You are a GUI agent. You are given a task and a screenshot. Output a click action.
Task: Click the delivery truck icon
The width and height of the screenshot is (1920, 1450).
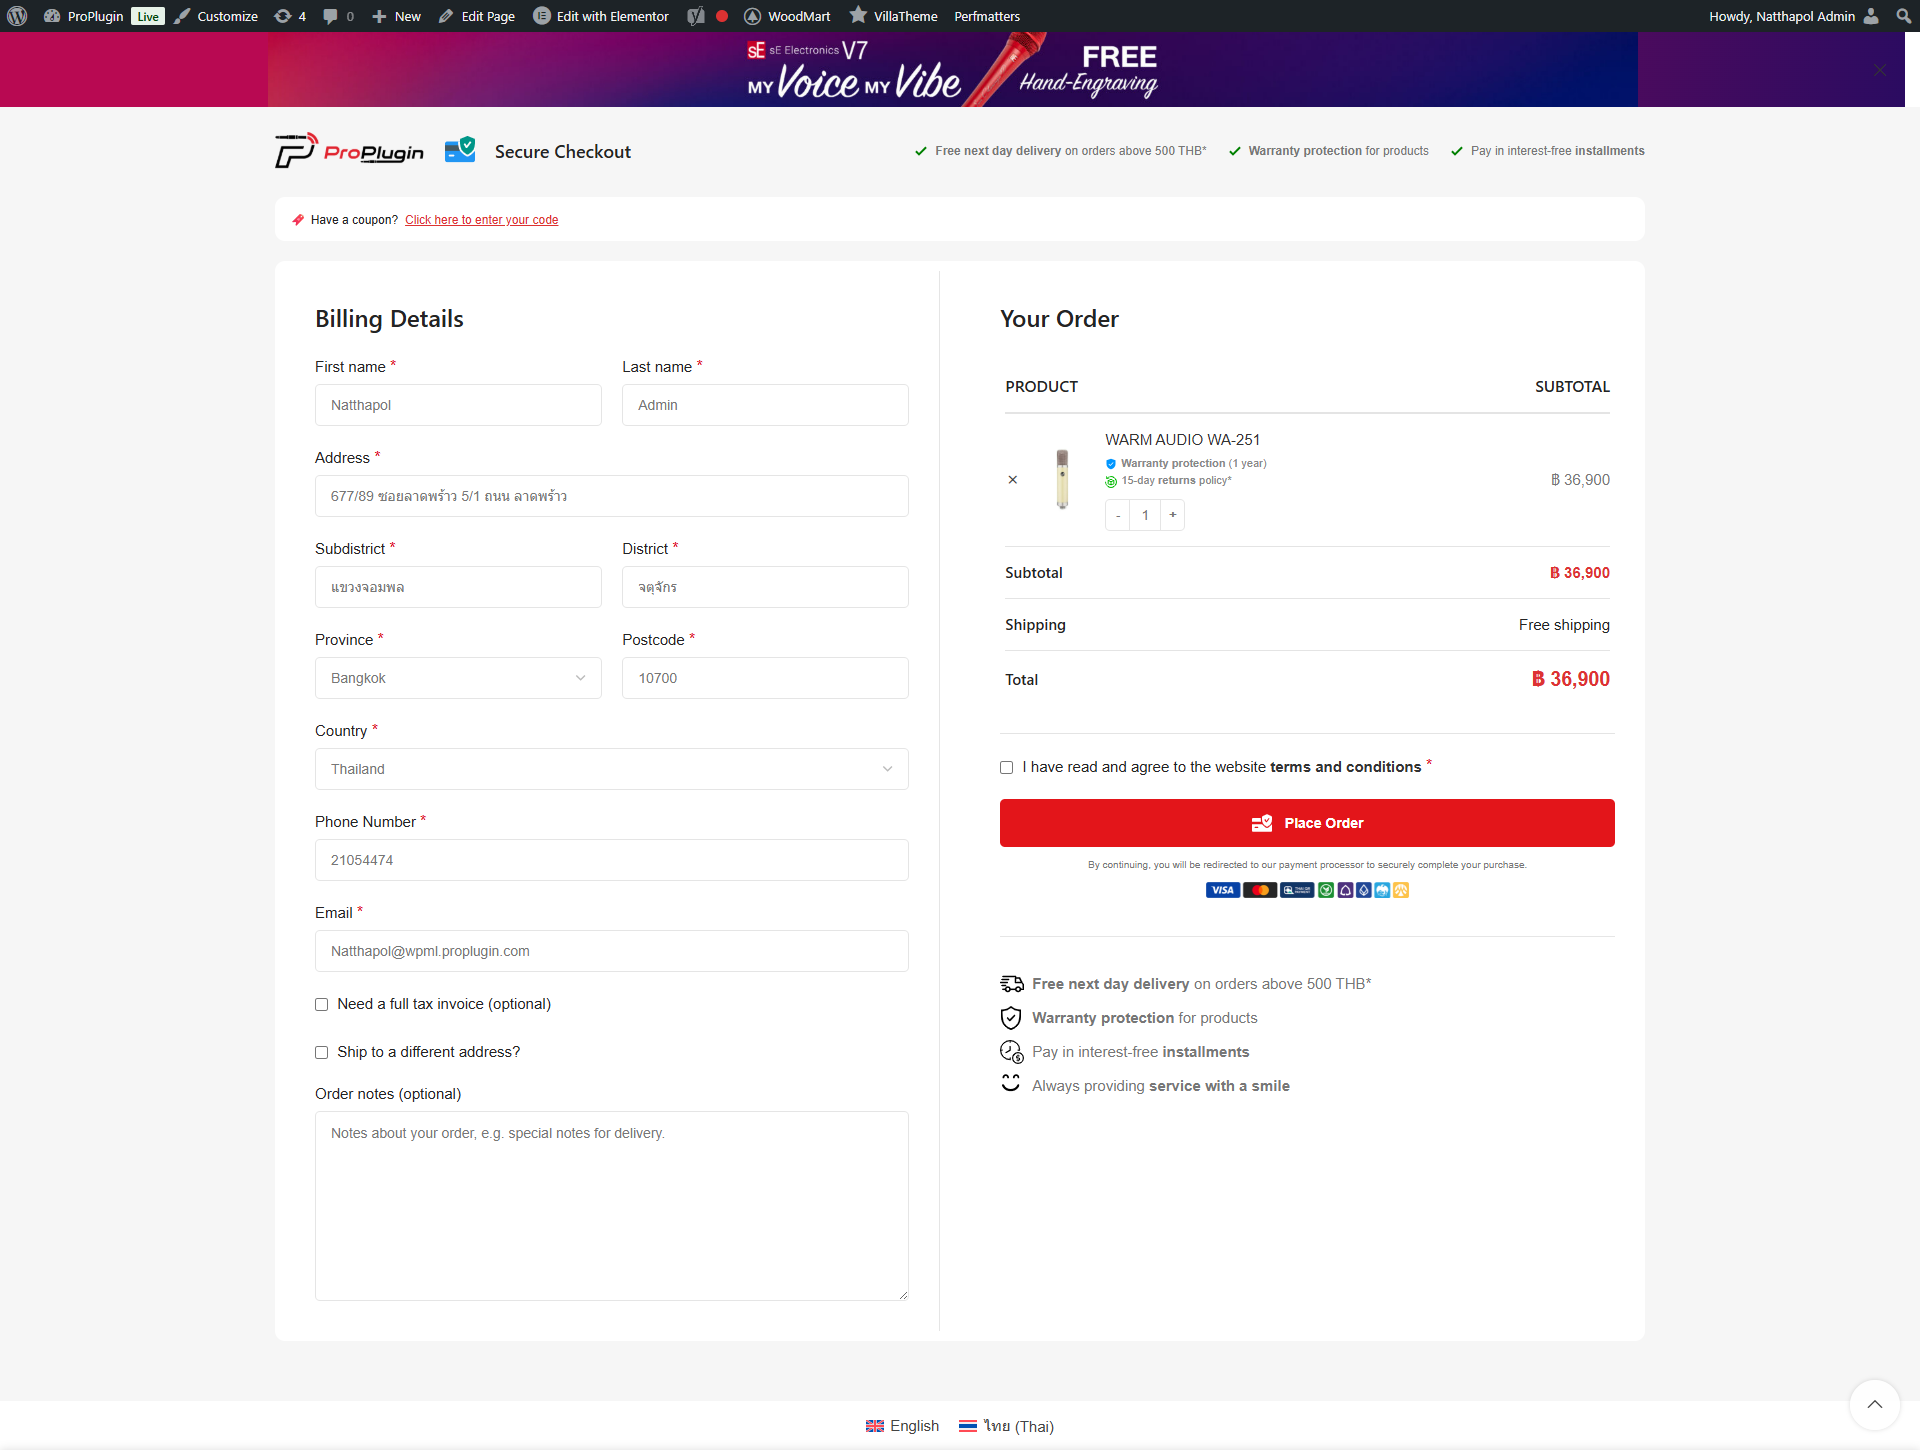1011,984
